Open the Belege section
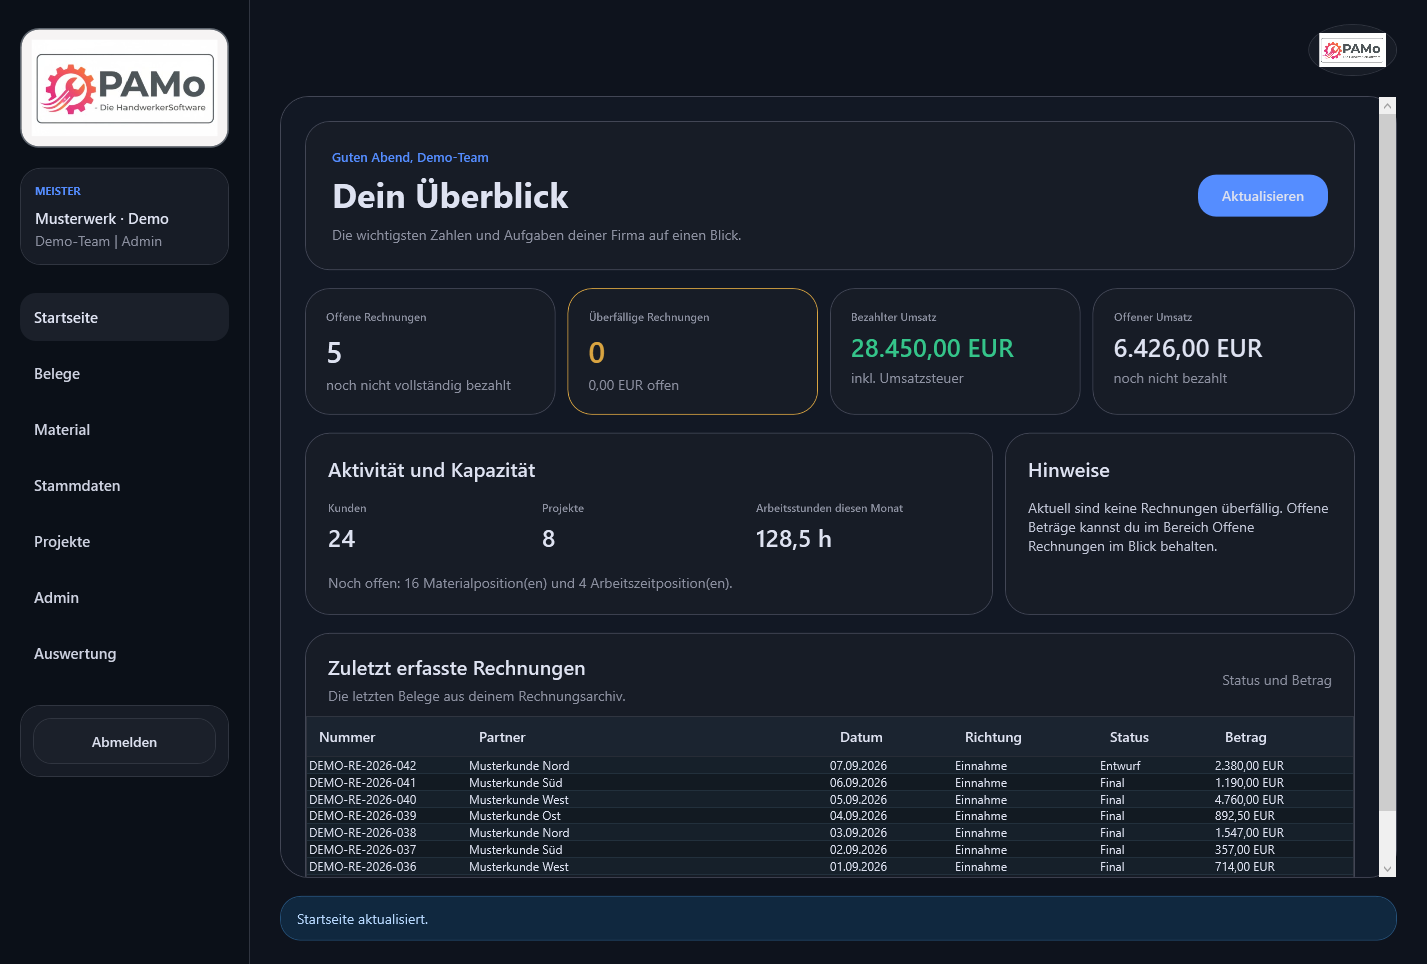 (125, 373)
